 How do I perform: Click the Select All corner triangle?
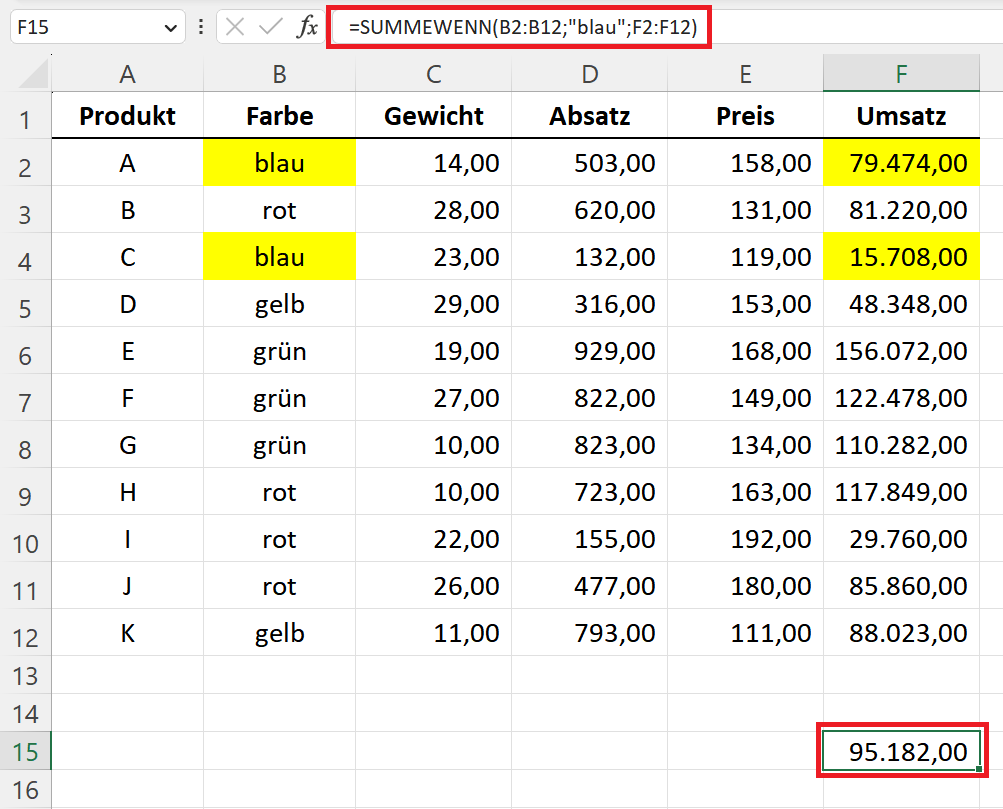35,74
